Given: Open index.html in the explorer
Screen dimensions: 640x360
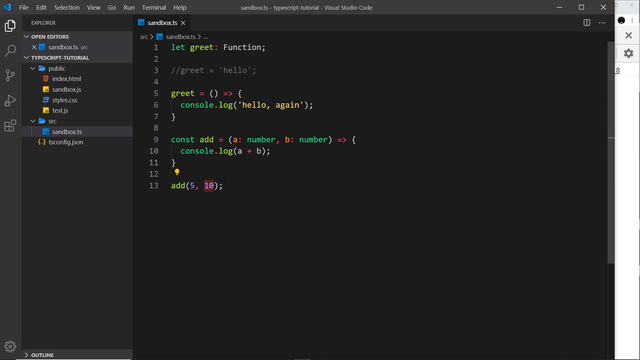Looking at the screenshot, I should coord(67,79).
